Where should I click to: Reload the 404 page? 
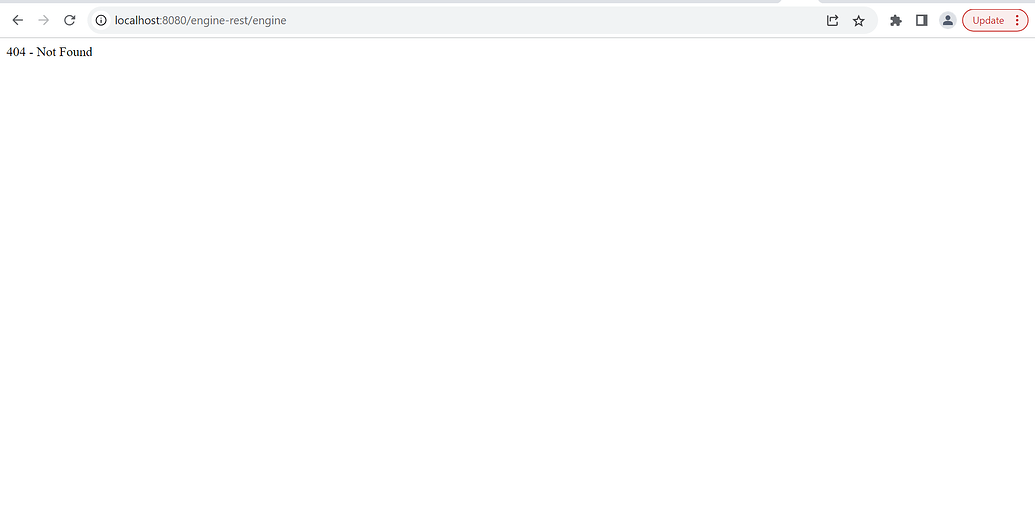point(70,20)
